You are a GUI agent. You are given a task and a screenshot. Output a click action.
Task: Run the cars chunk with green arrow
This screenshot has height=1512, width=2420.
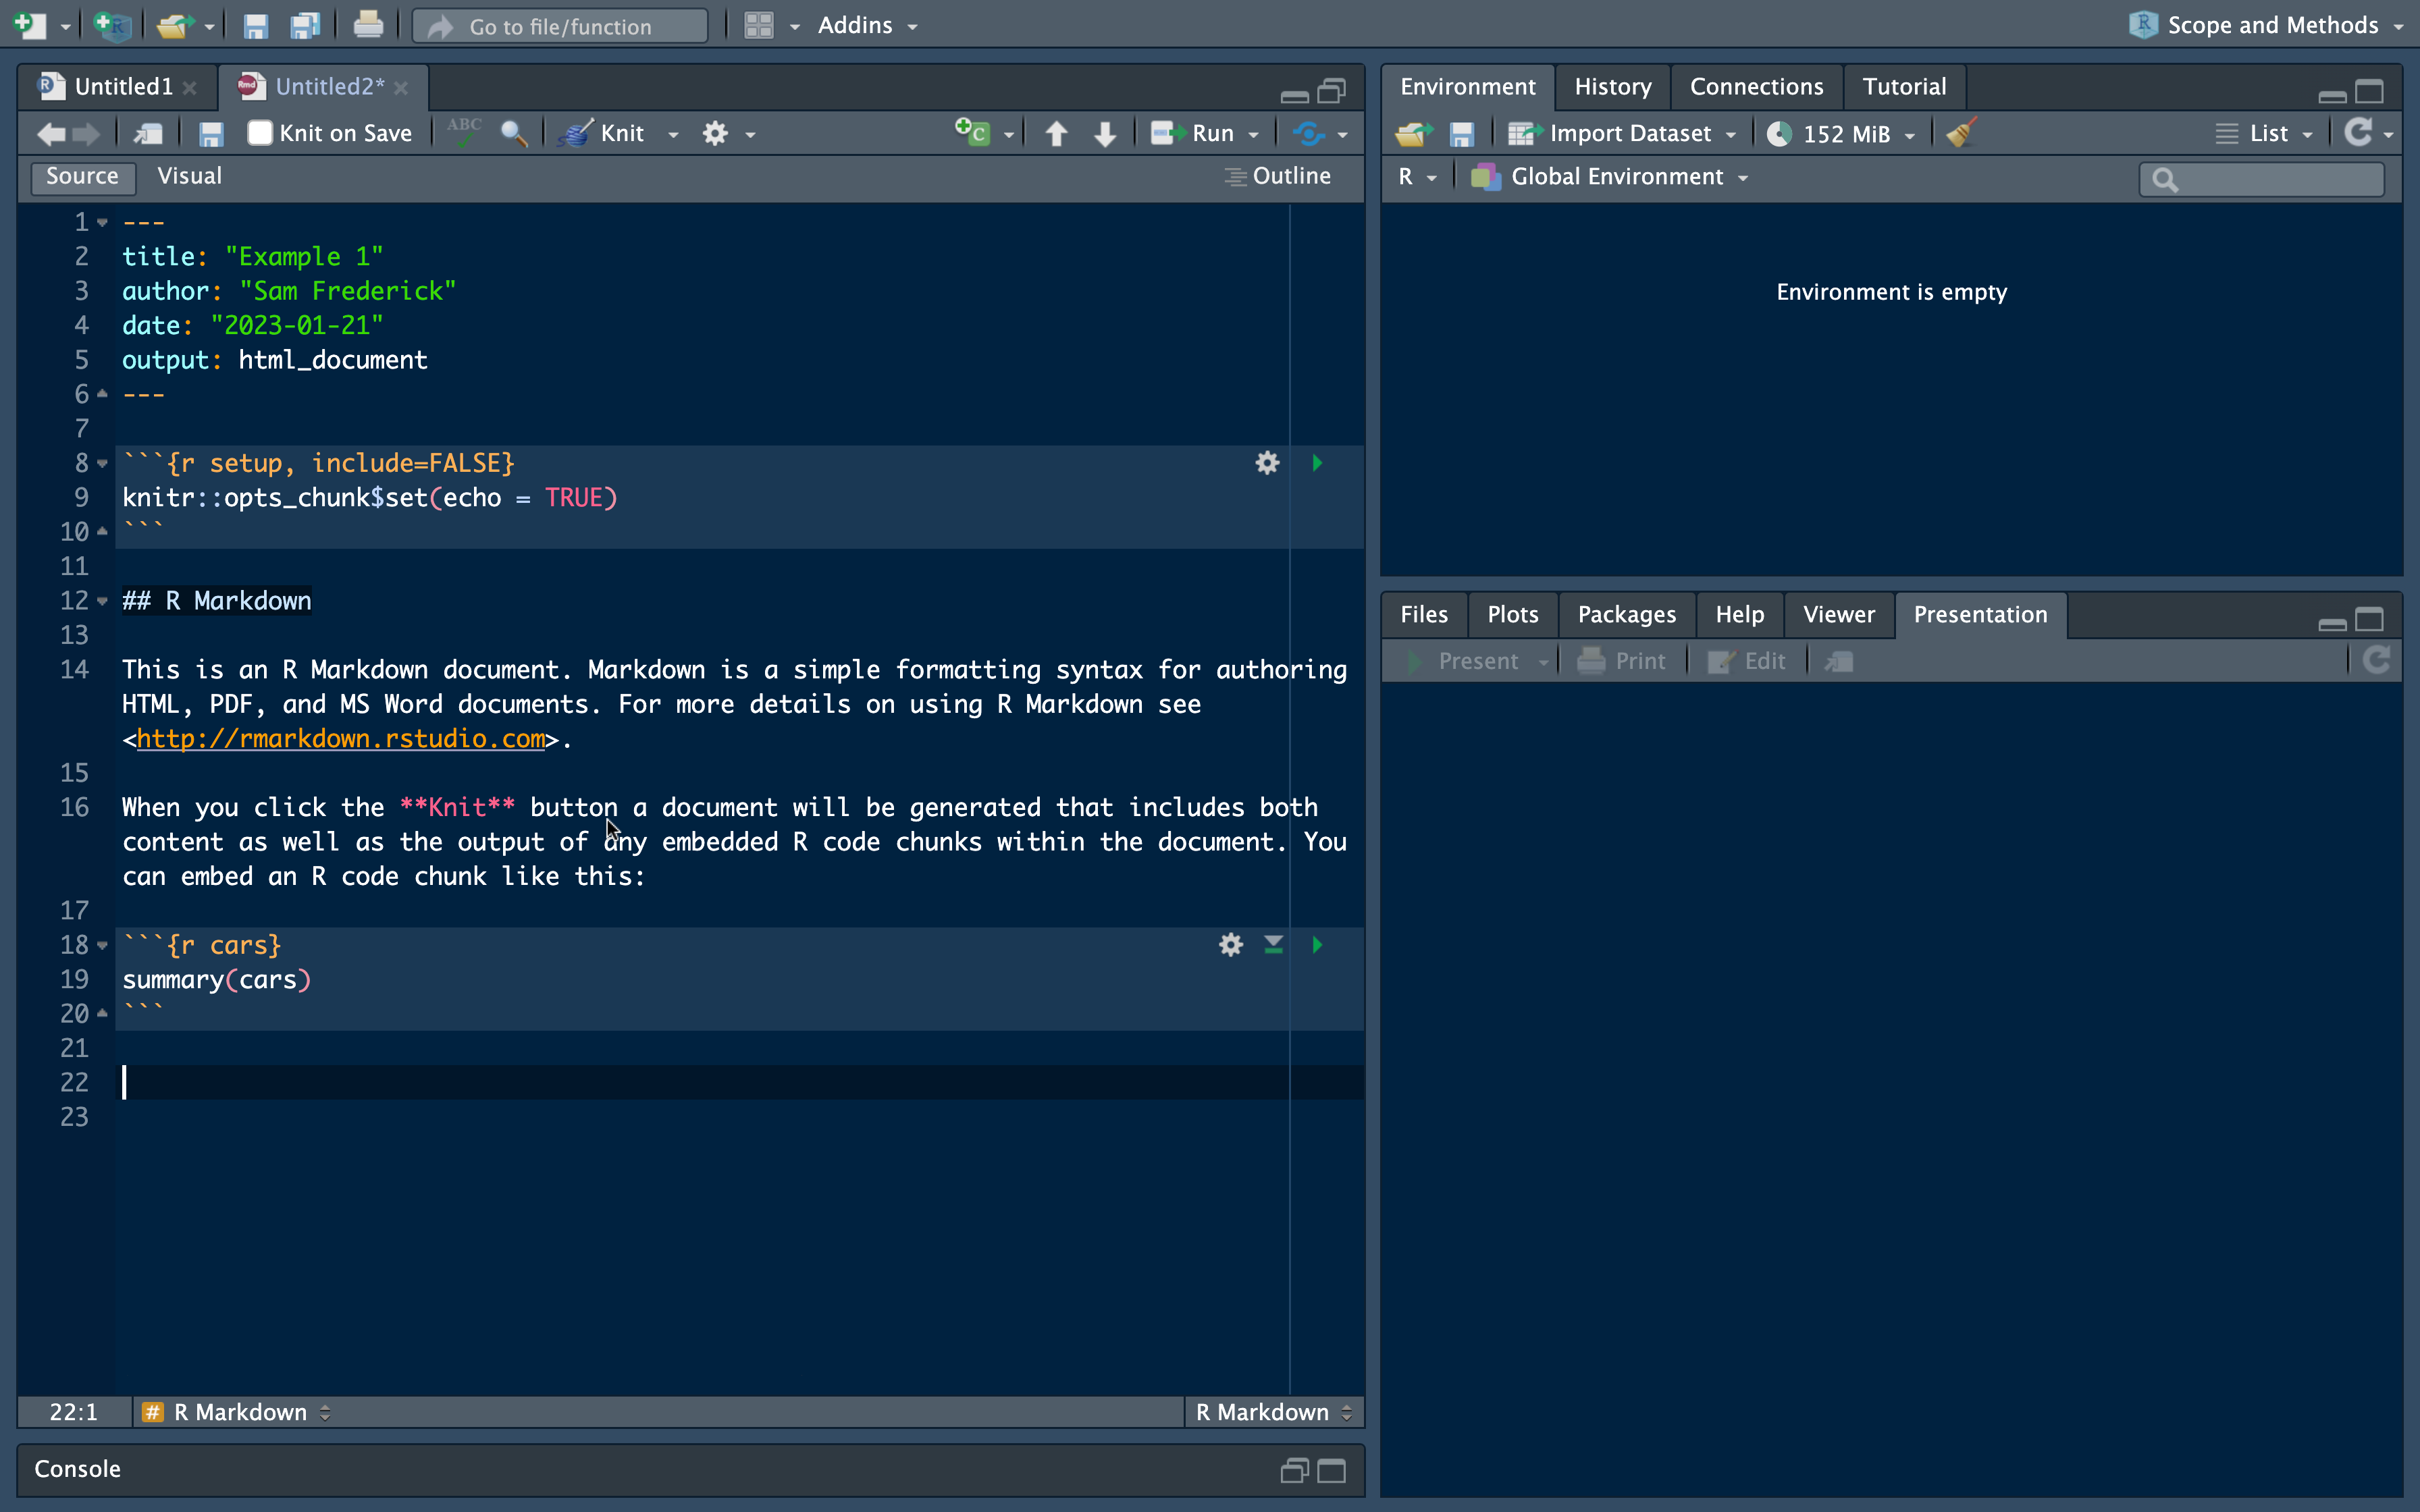(1317, 945)
